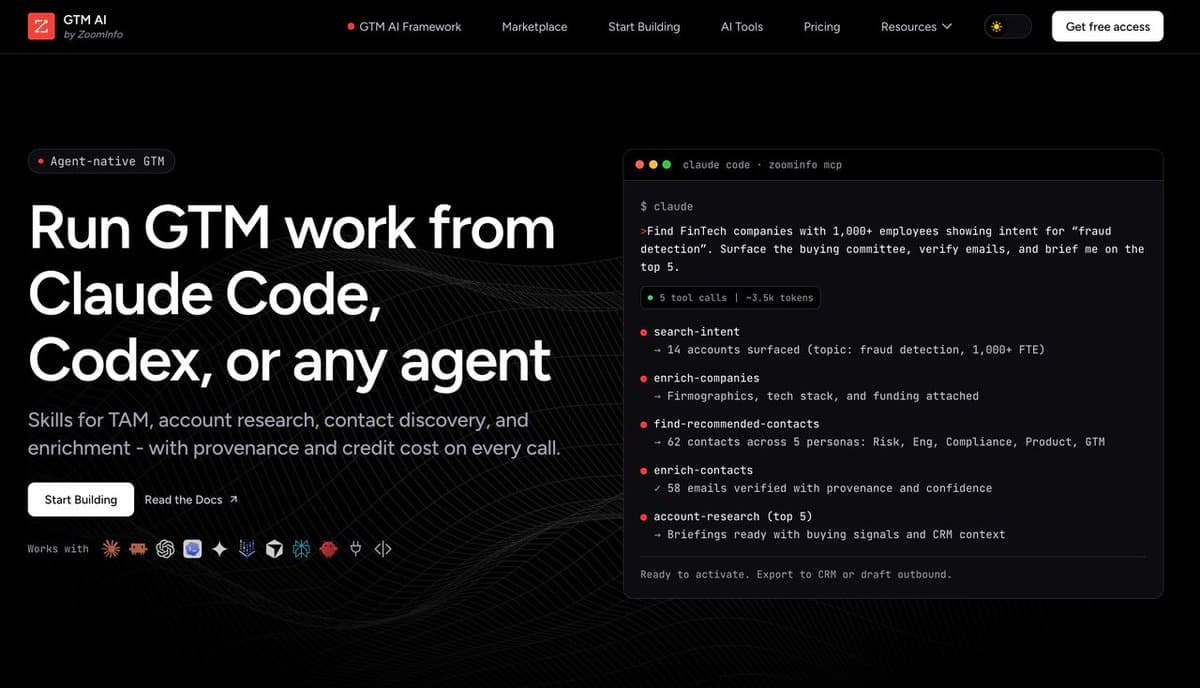Click the 'enrich-contacts' step label
The width and height of the screenshot is (1200, 688).
tap(703, 470)
